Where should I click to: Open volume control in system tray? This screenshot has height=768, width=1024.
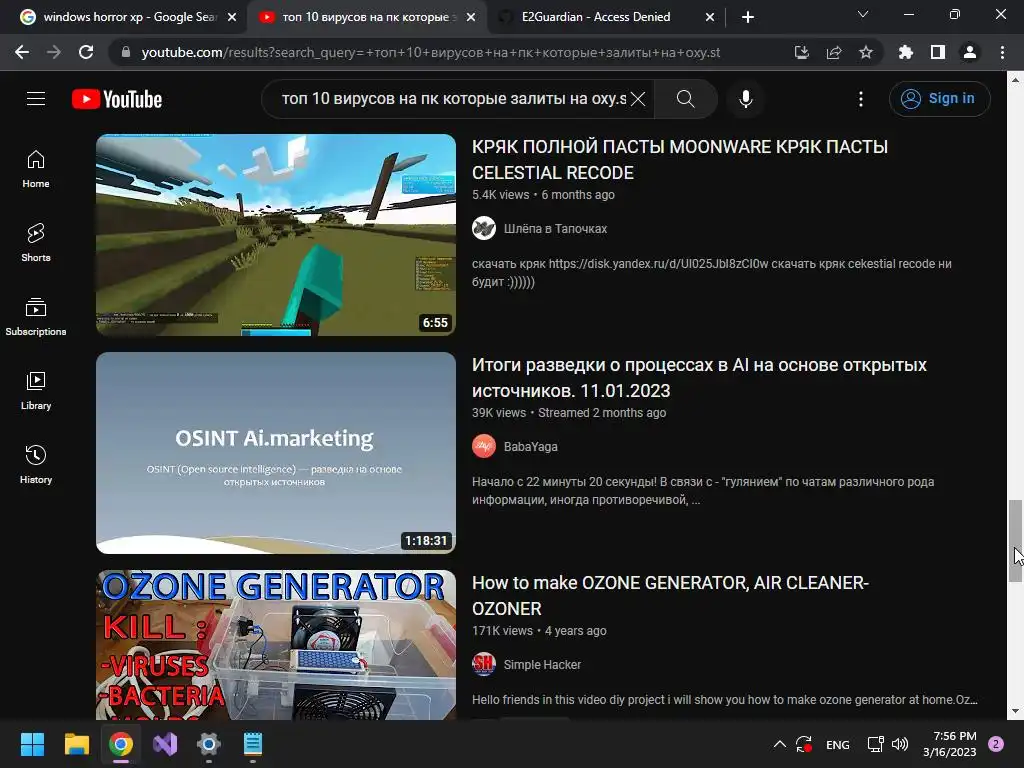pos(900,744)
